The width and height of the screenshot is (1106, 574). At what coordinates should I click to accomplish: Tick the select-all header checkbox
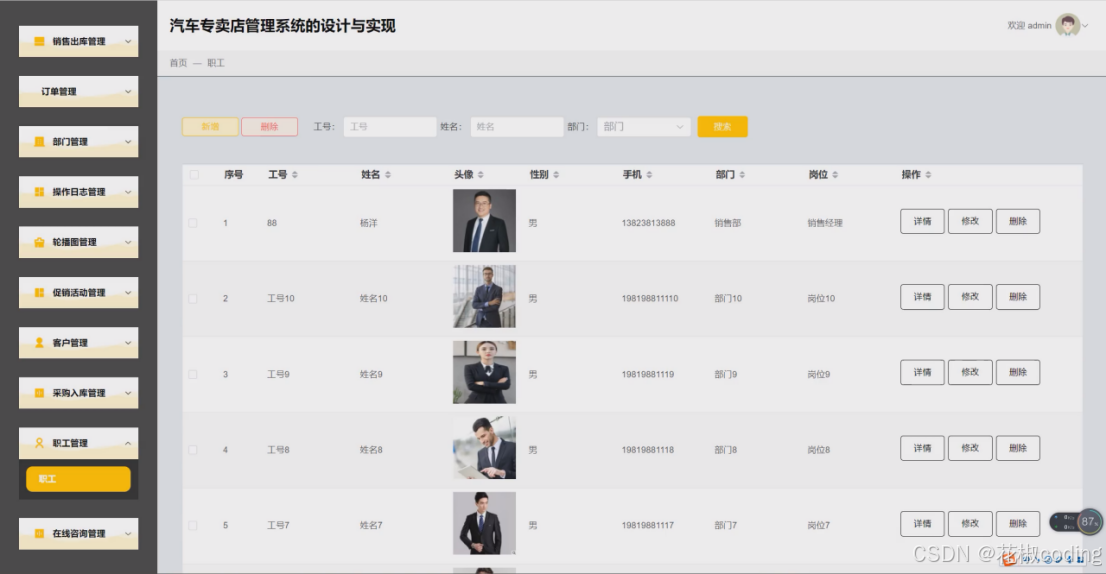194,175
